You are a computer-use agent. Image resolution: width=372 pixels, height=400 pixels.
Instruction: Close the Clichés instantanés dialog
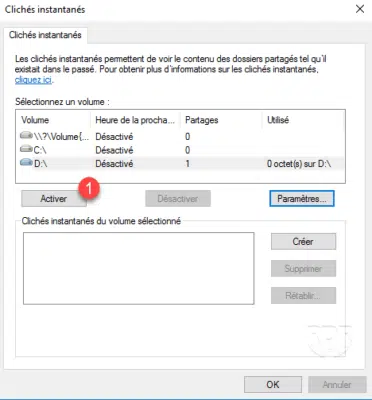click(360, 9)
